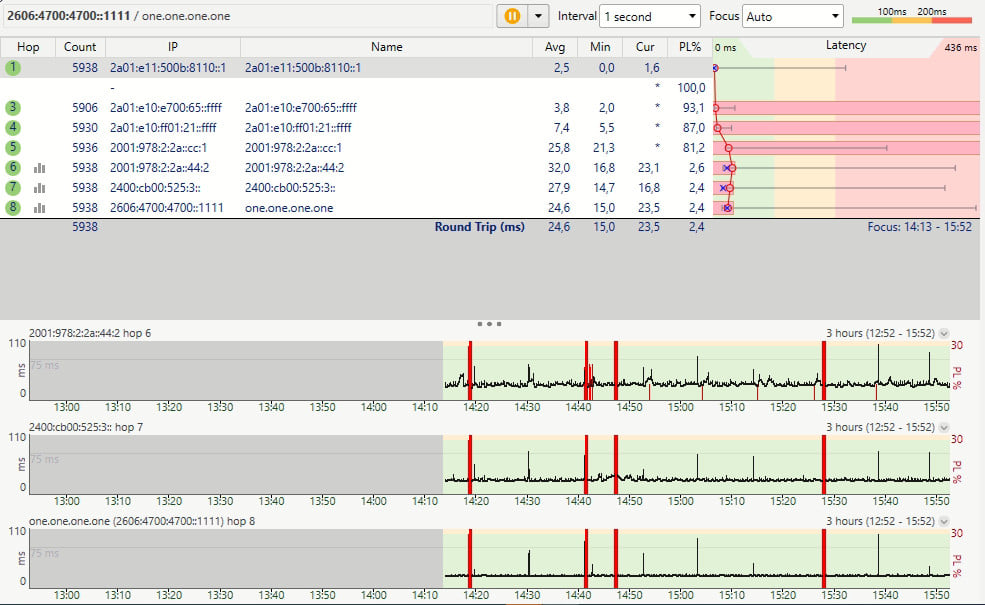Image resolution: width=985 pixels, height=605 pixels.
Task: Toggle the hop 6 timeline graph icon
Action: (x=41, y=168)
